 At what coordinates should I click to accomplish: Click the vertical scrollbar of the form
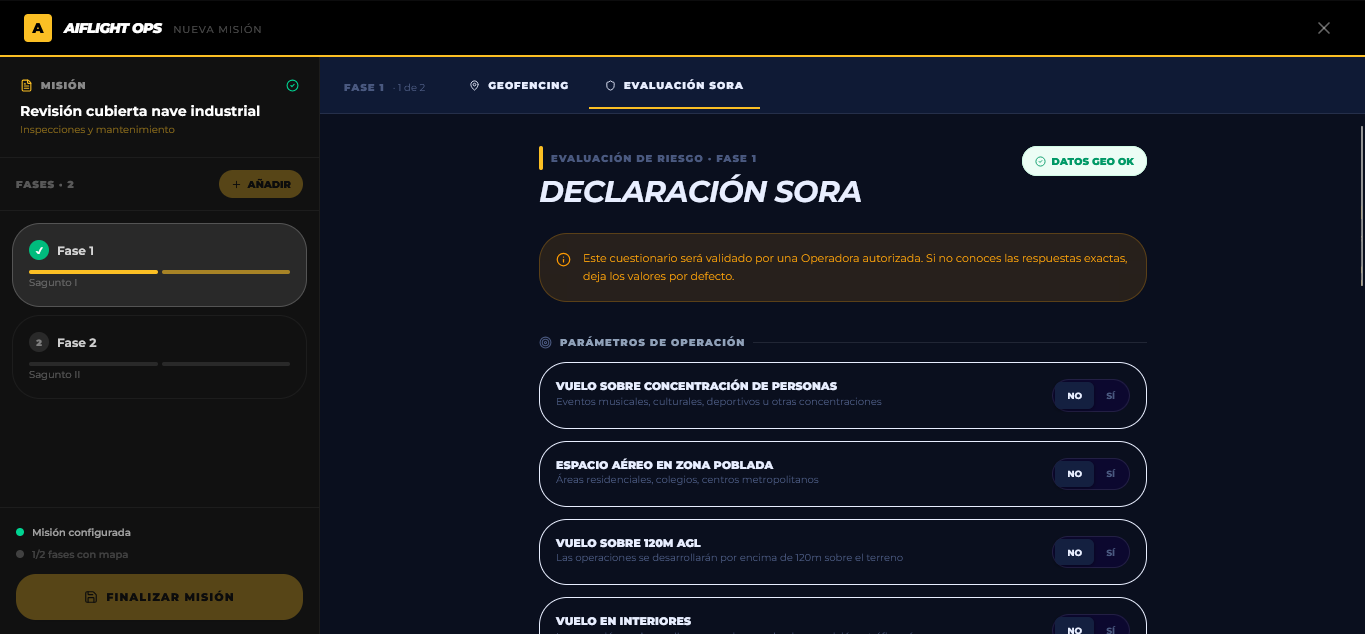(1362, 207)
